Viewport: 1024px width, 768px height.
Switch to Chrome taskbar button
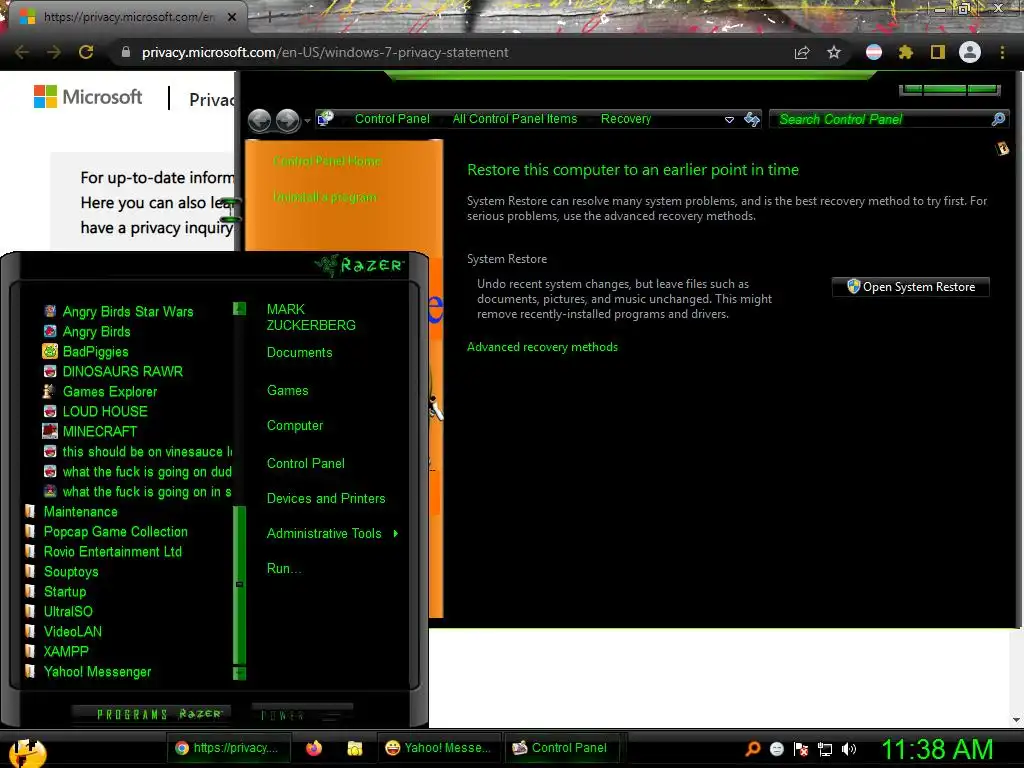[227, 748]
